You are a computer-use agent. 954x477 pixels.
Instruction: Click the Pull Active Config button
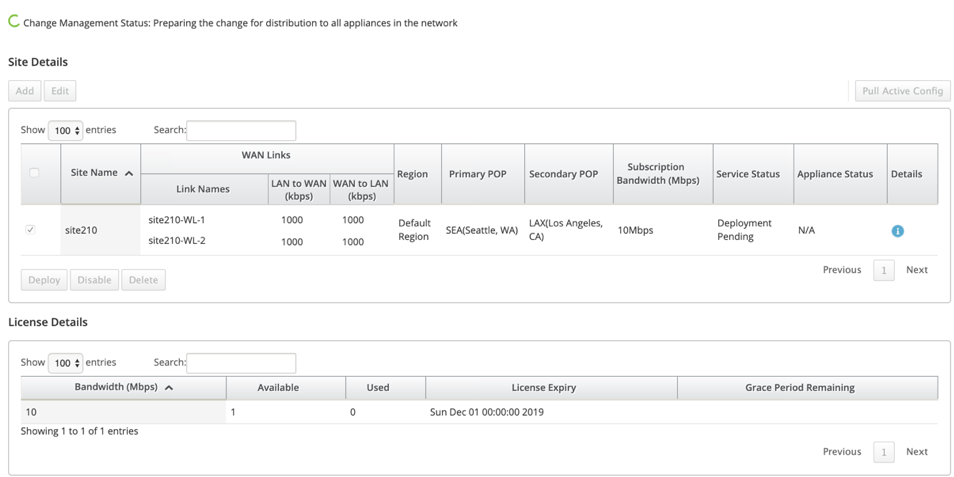(x=902, y=91)
